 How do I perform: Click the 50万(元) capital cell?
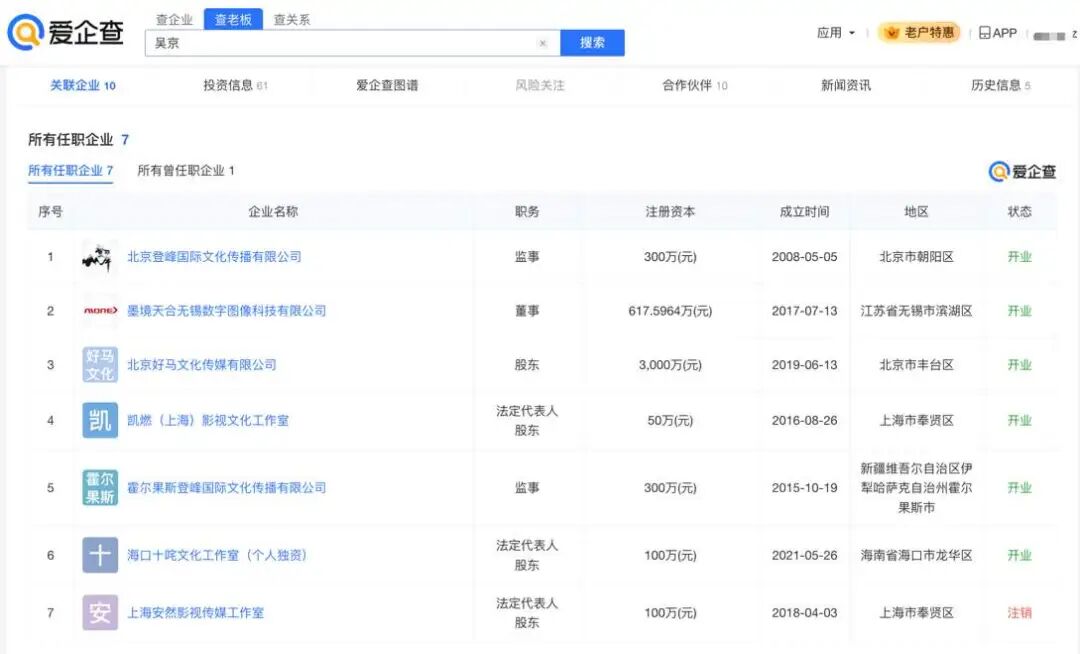(670, 420)
